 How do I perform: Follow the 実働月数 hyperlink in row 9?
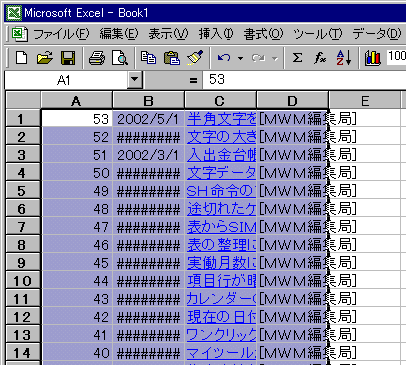[x=221, y=263]
